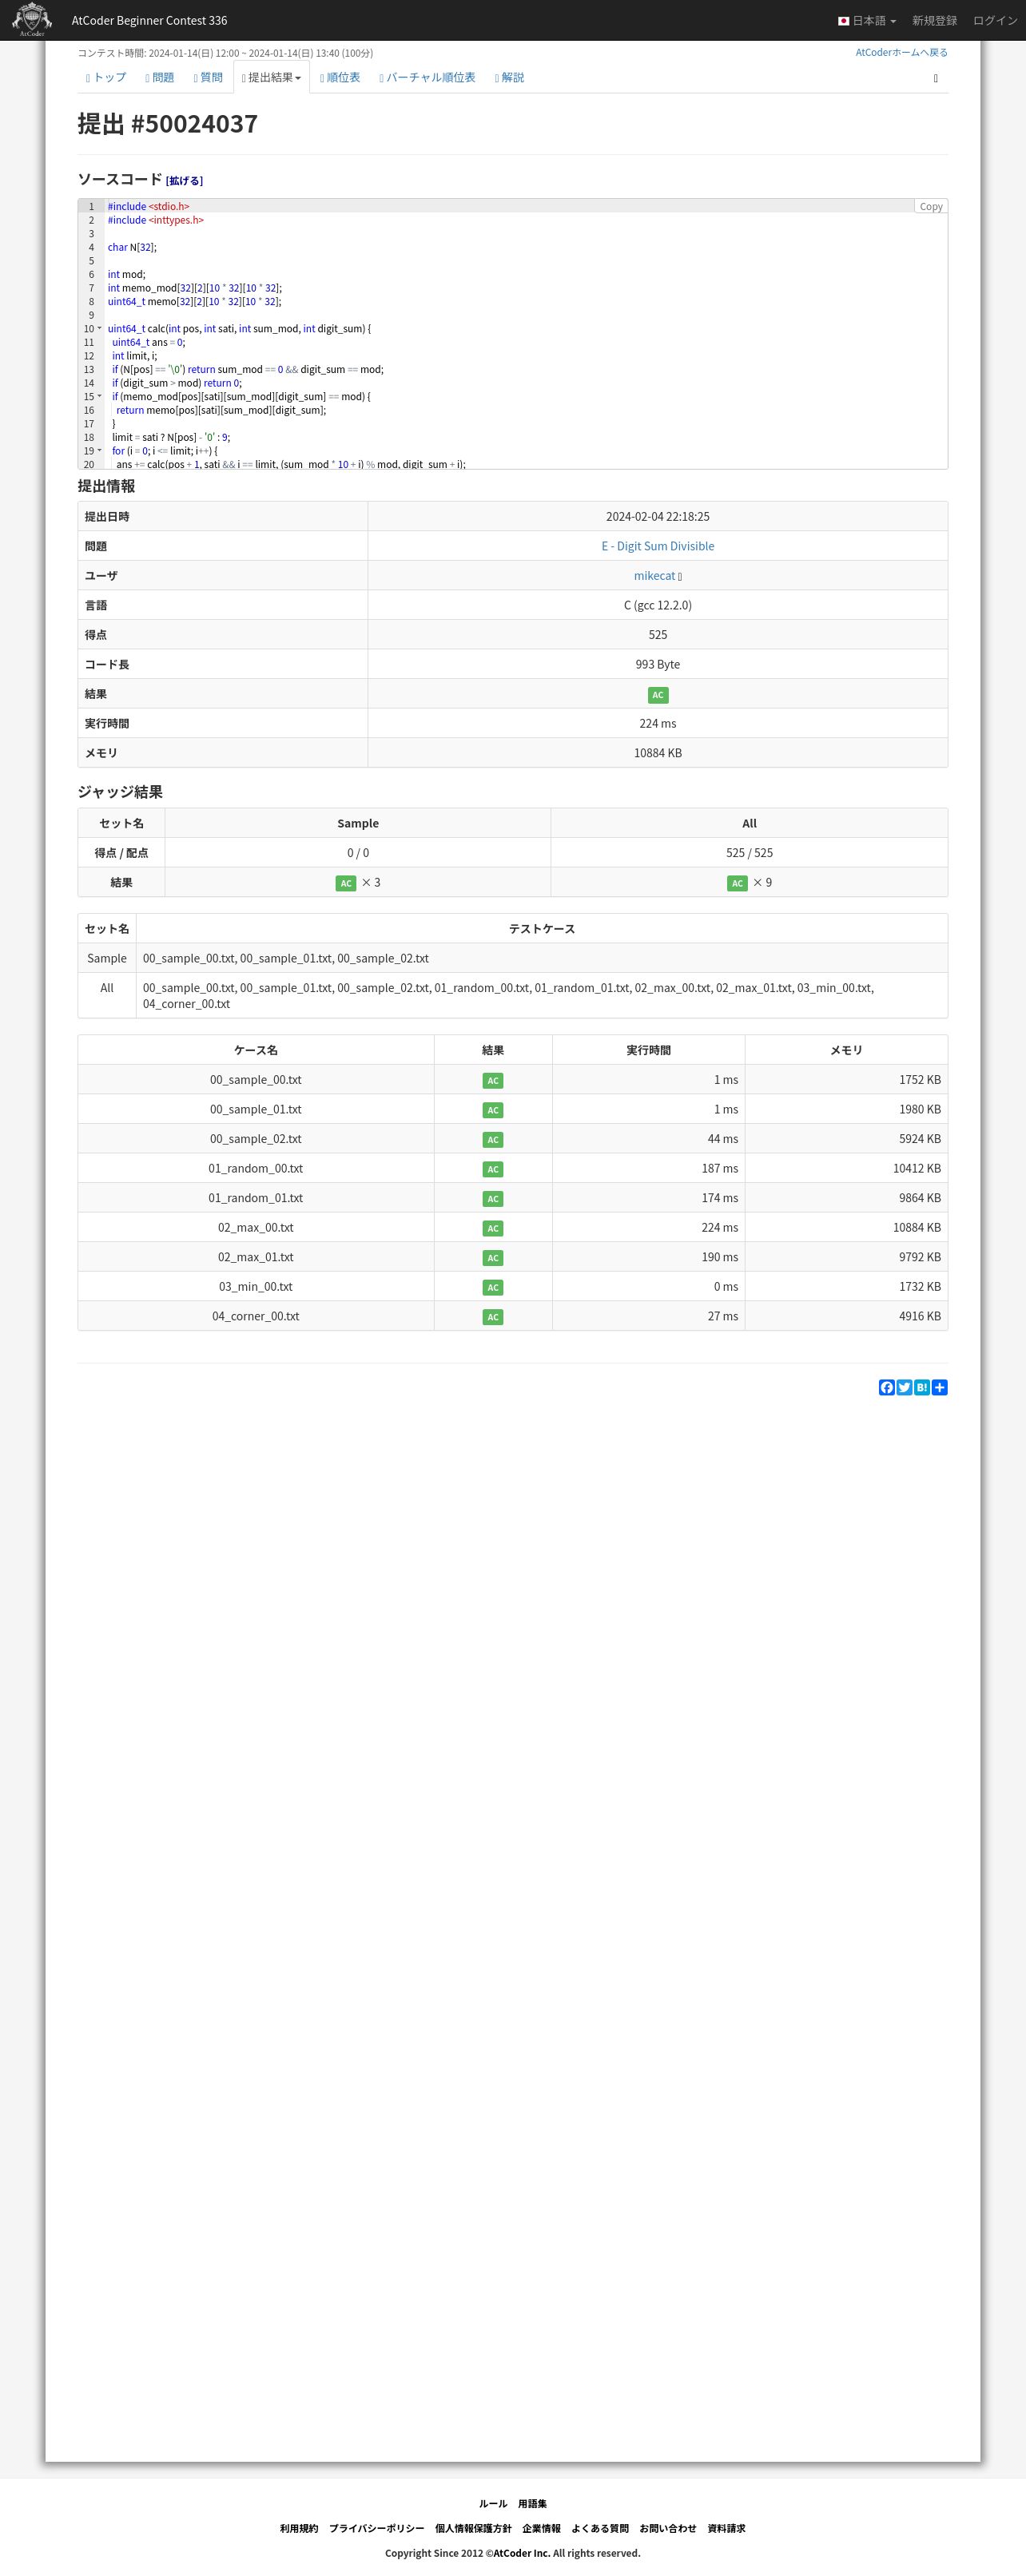Click the Japan flag icon in the navbar
Screen dimensions: 1026x2576
click(x=843, y=21)
